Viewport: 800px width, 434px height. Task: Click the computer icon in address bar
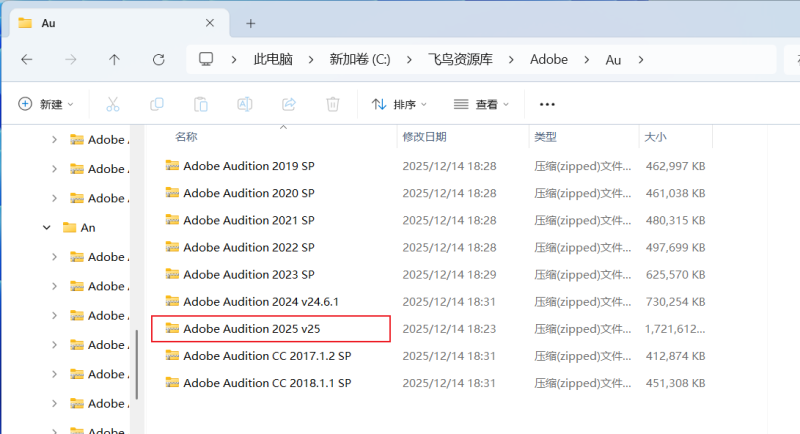click(x=206, y=59)
